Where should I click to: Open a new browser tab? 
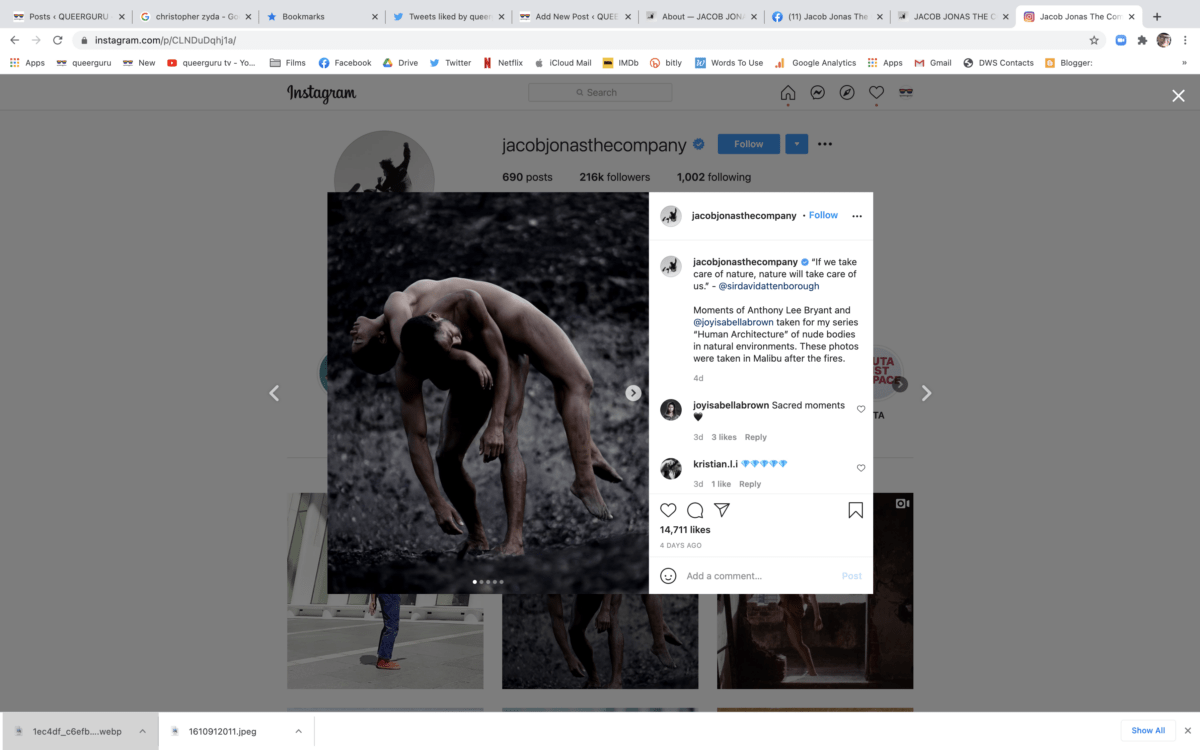tap(1157, 16)
